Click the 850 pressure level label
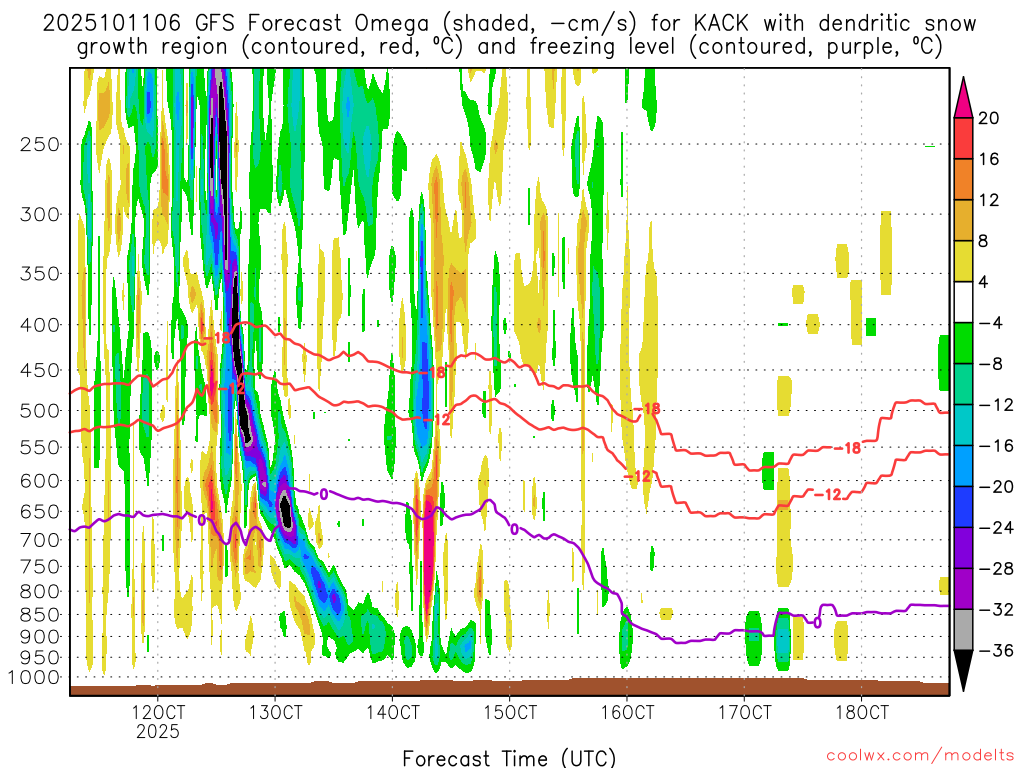 (40, 615)
